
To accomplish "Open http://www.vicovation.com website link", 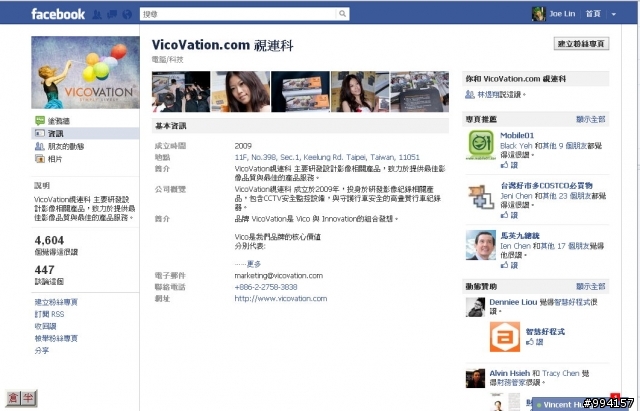I will point(280,298).
